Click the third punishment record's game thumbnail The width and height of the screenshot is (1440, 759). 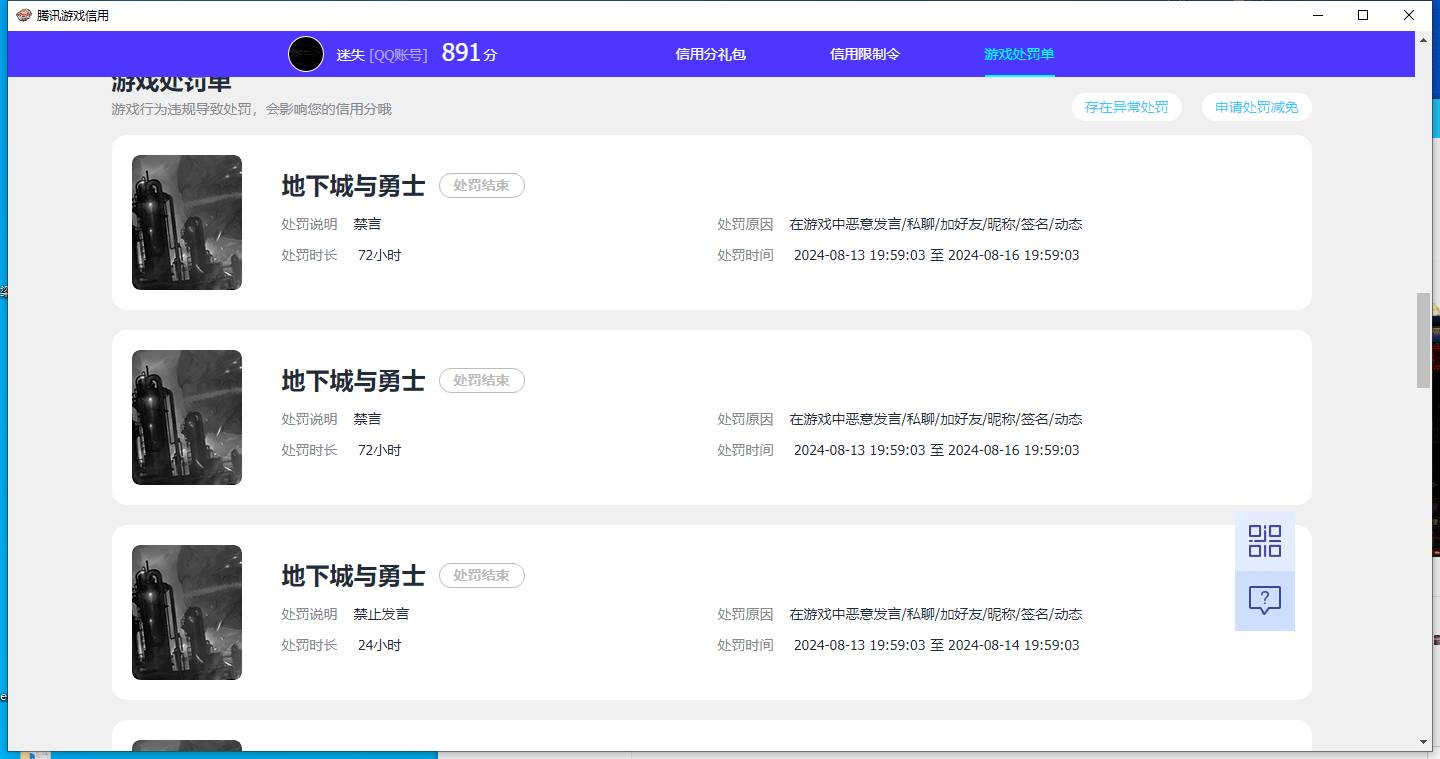click(x=186, y=612)
